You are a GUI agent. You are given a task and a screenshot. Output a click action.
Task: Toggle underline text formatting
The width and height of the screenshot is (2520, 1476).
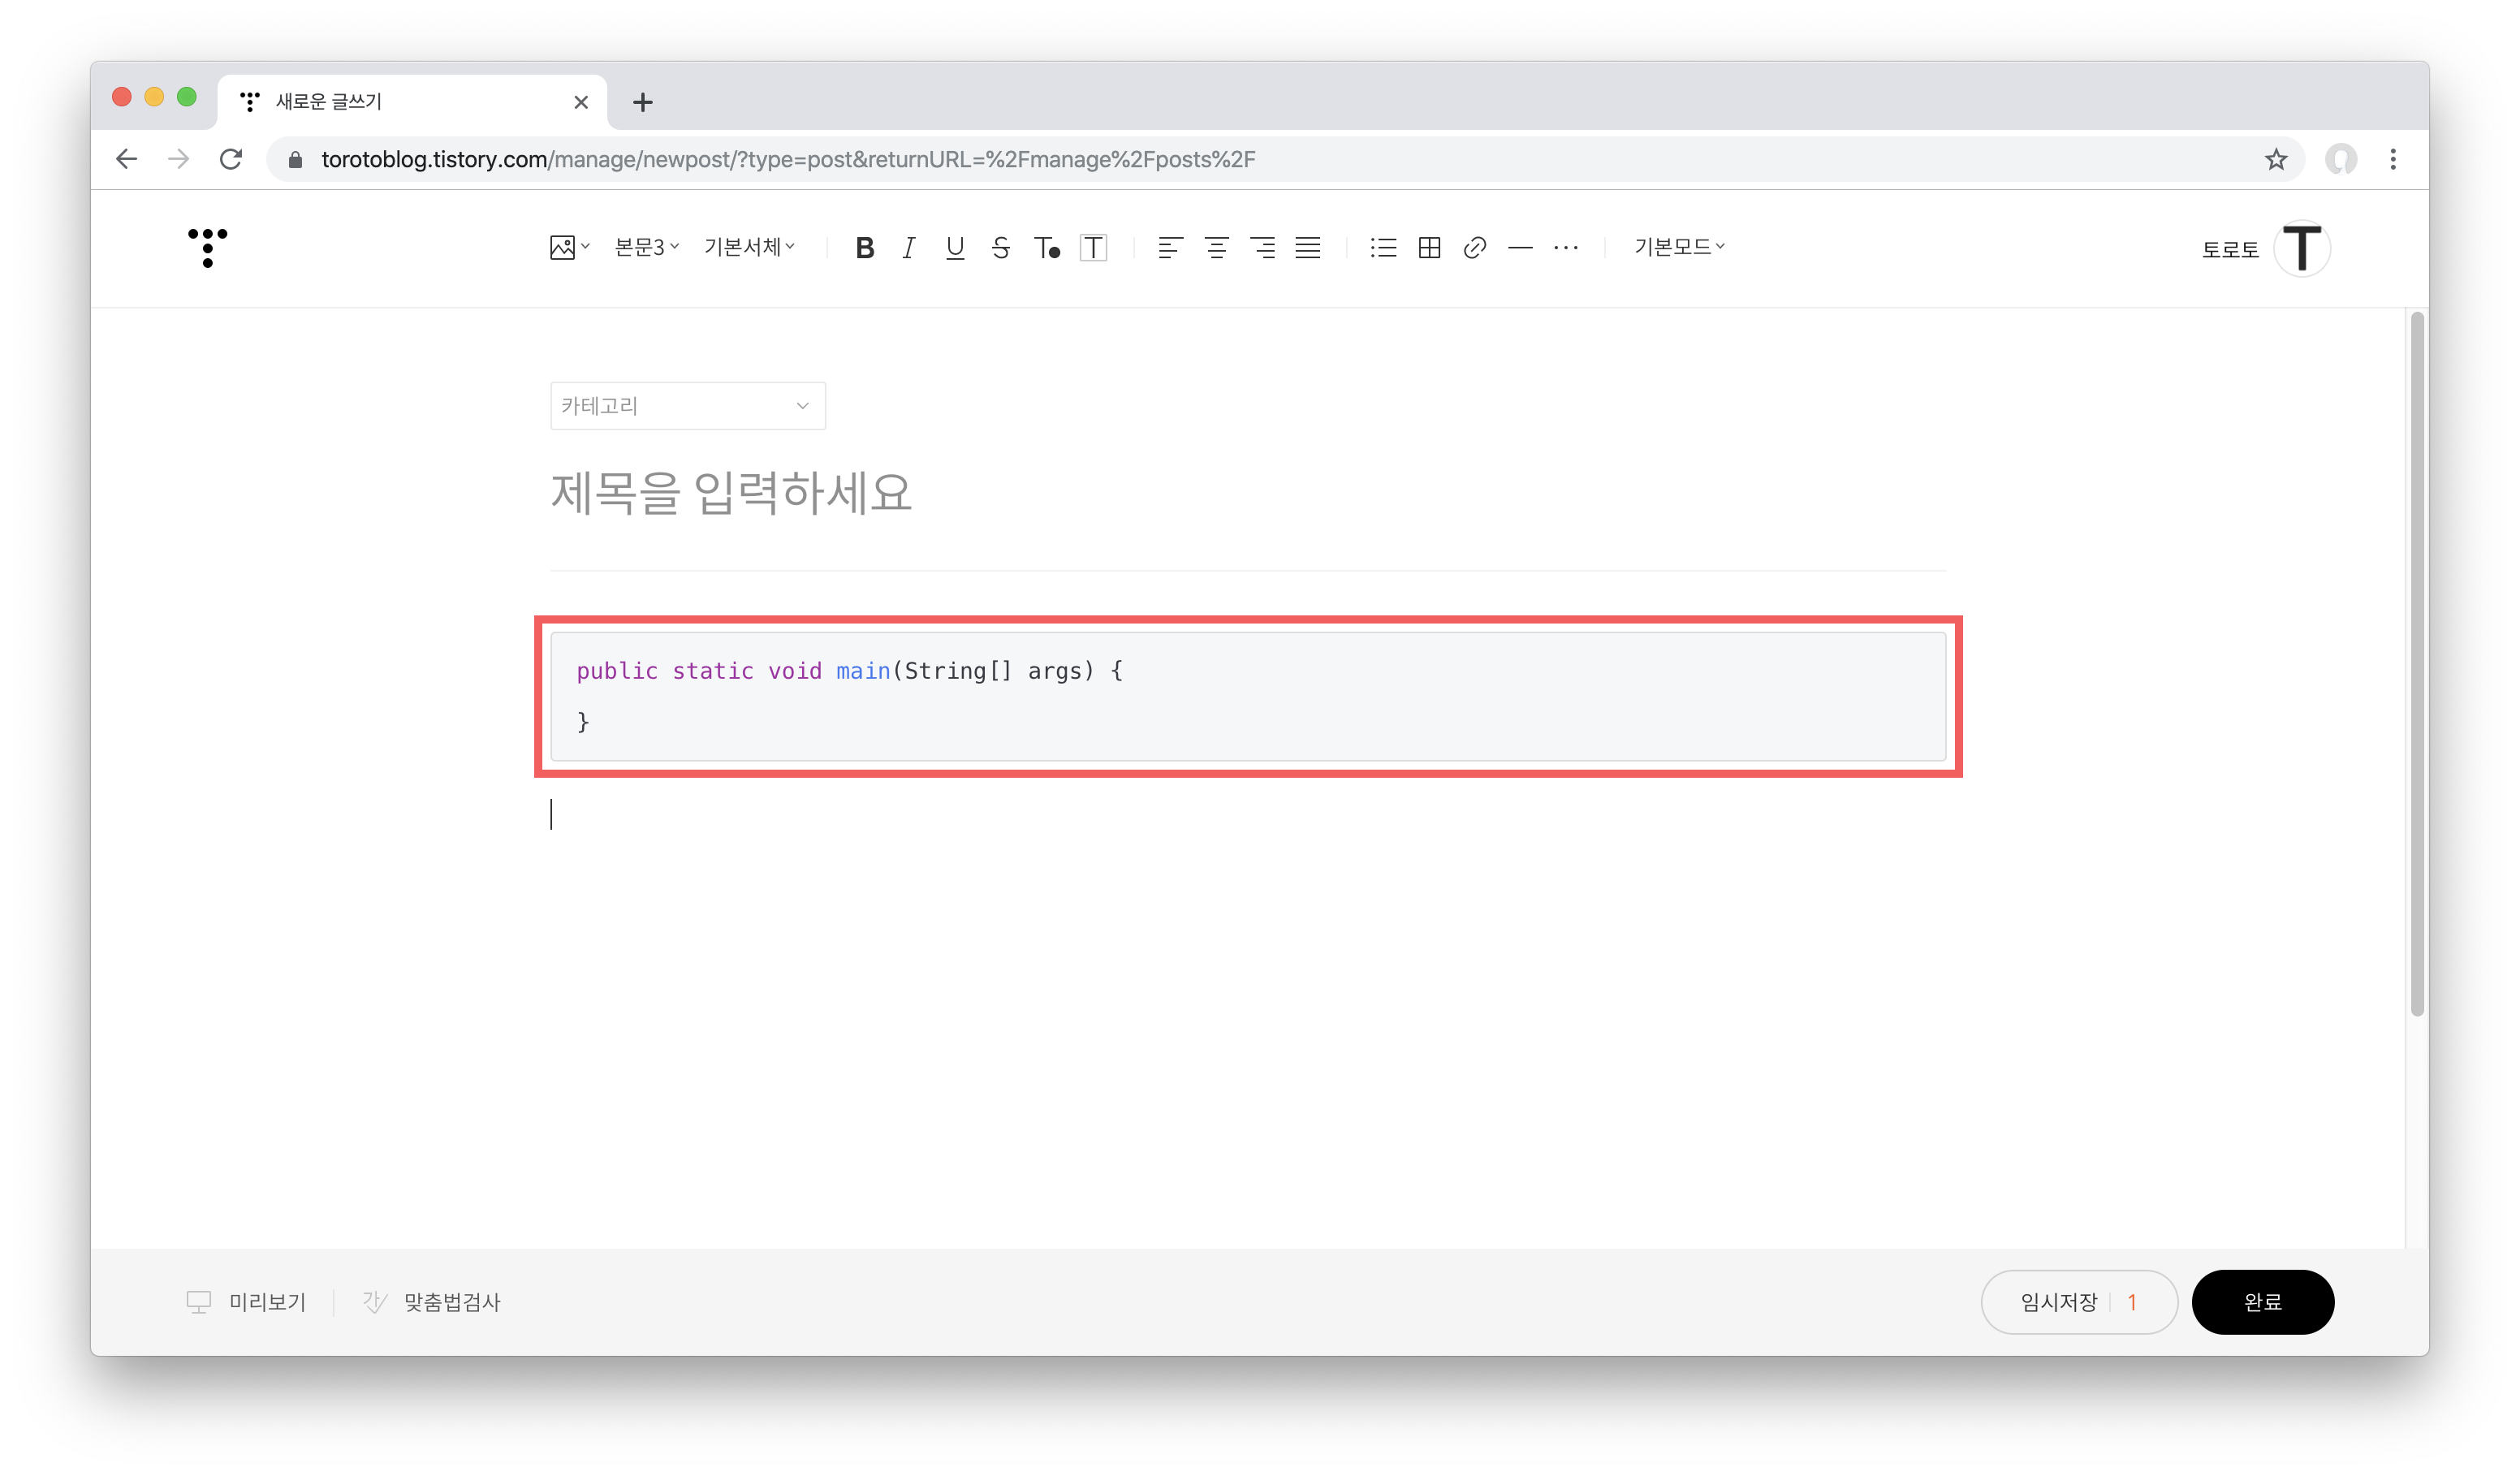(x=955, y=248)
